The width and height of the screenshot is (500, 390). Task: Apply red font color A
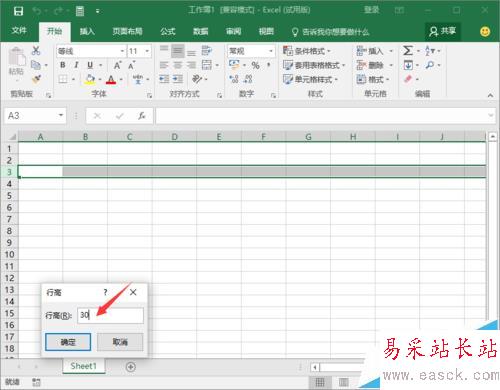(111, 79)
